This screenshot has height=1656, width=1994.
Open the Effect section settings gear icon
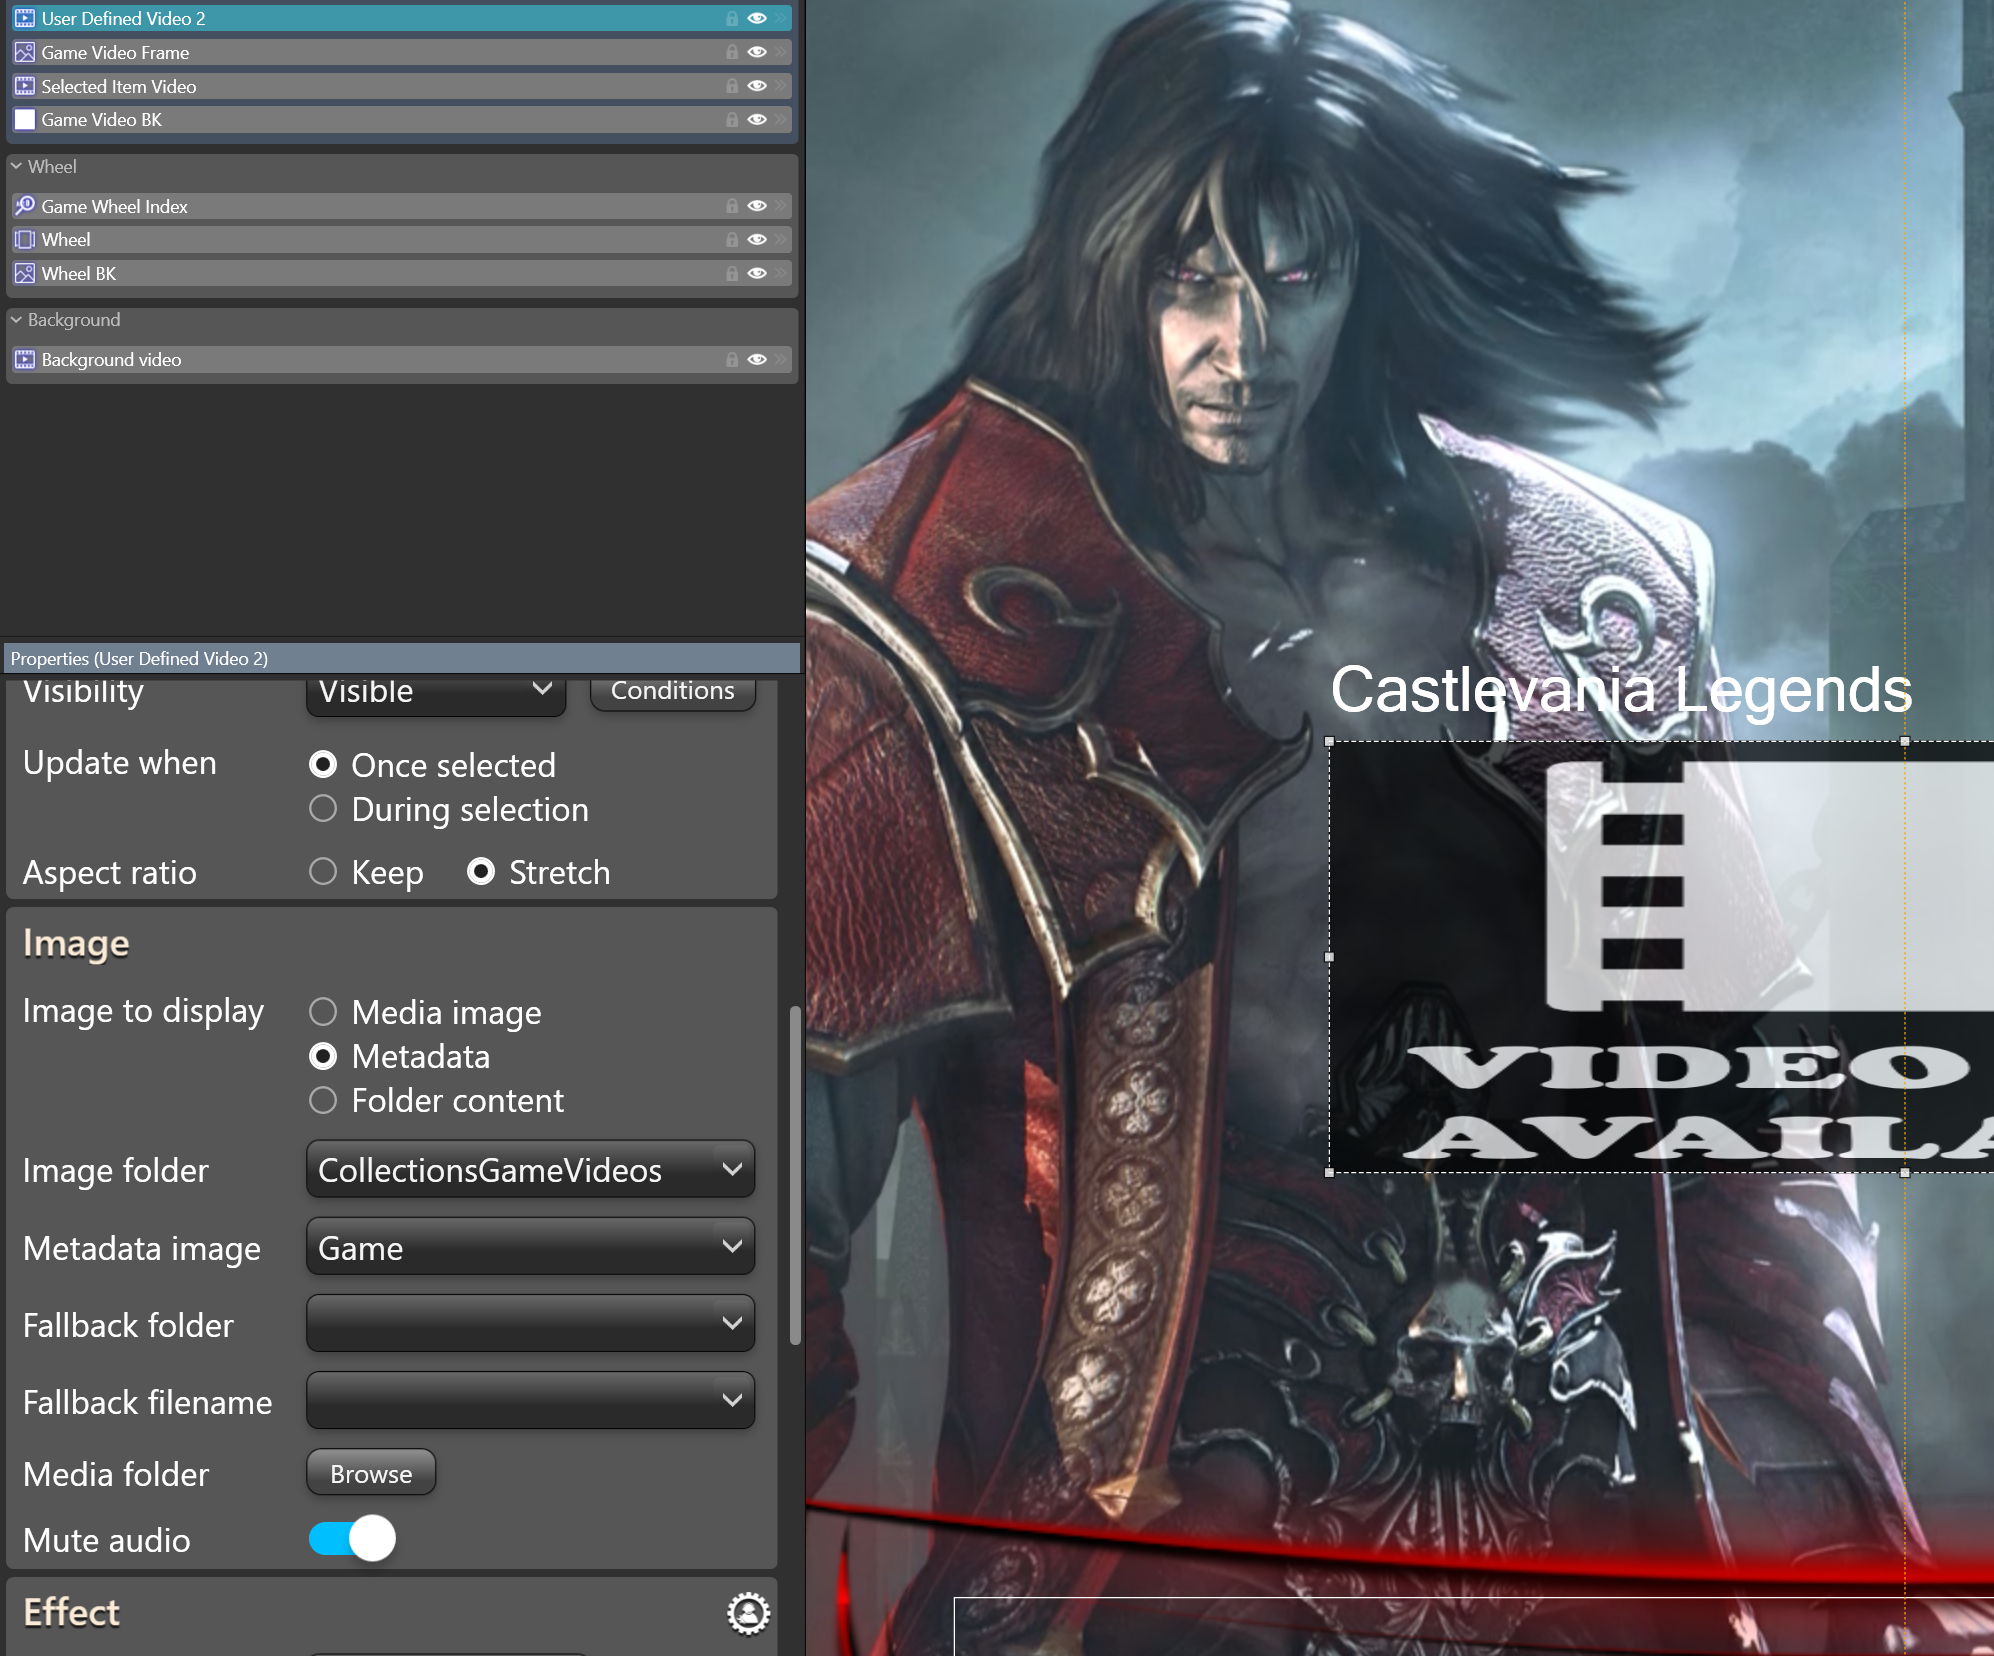coord(748,1613)
